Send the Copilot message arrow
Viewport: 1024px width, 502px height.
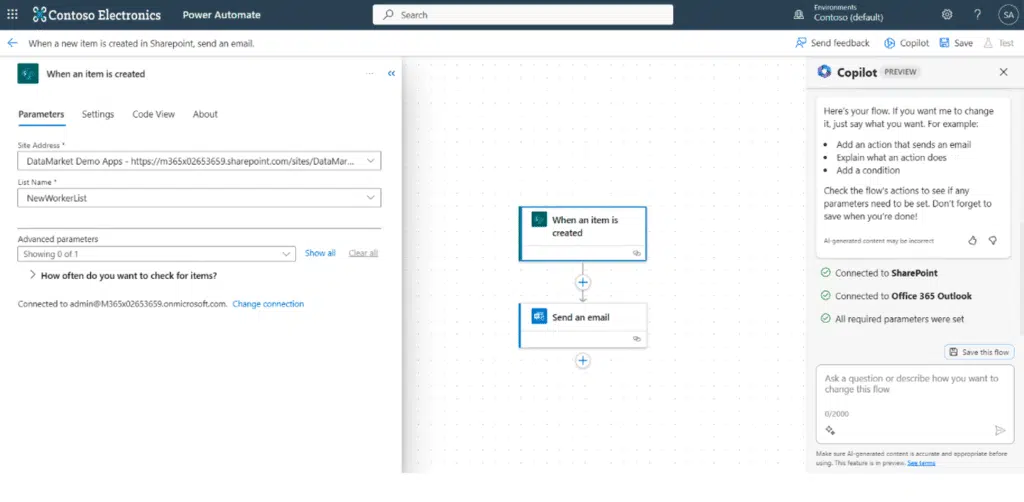999,430
